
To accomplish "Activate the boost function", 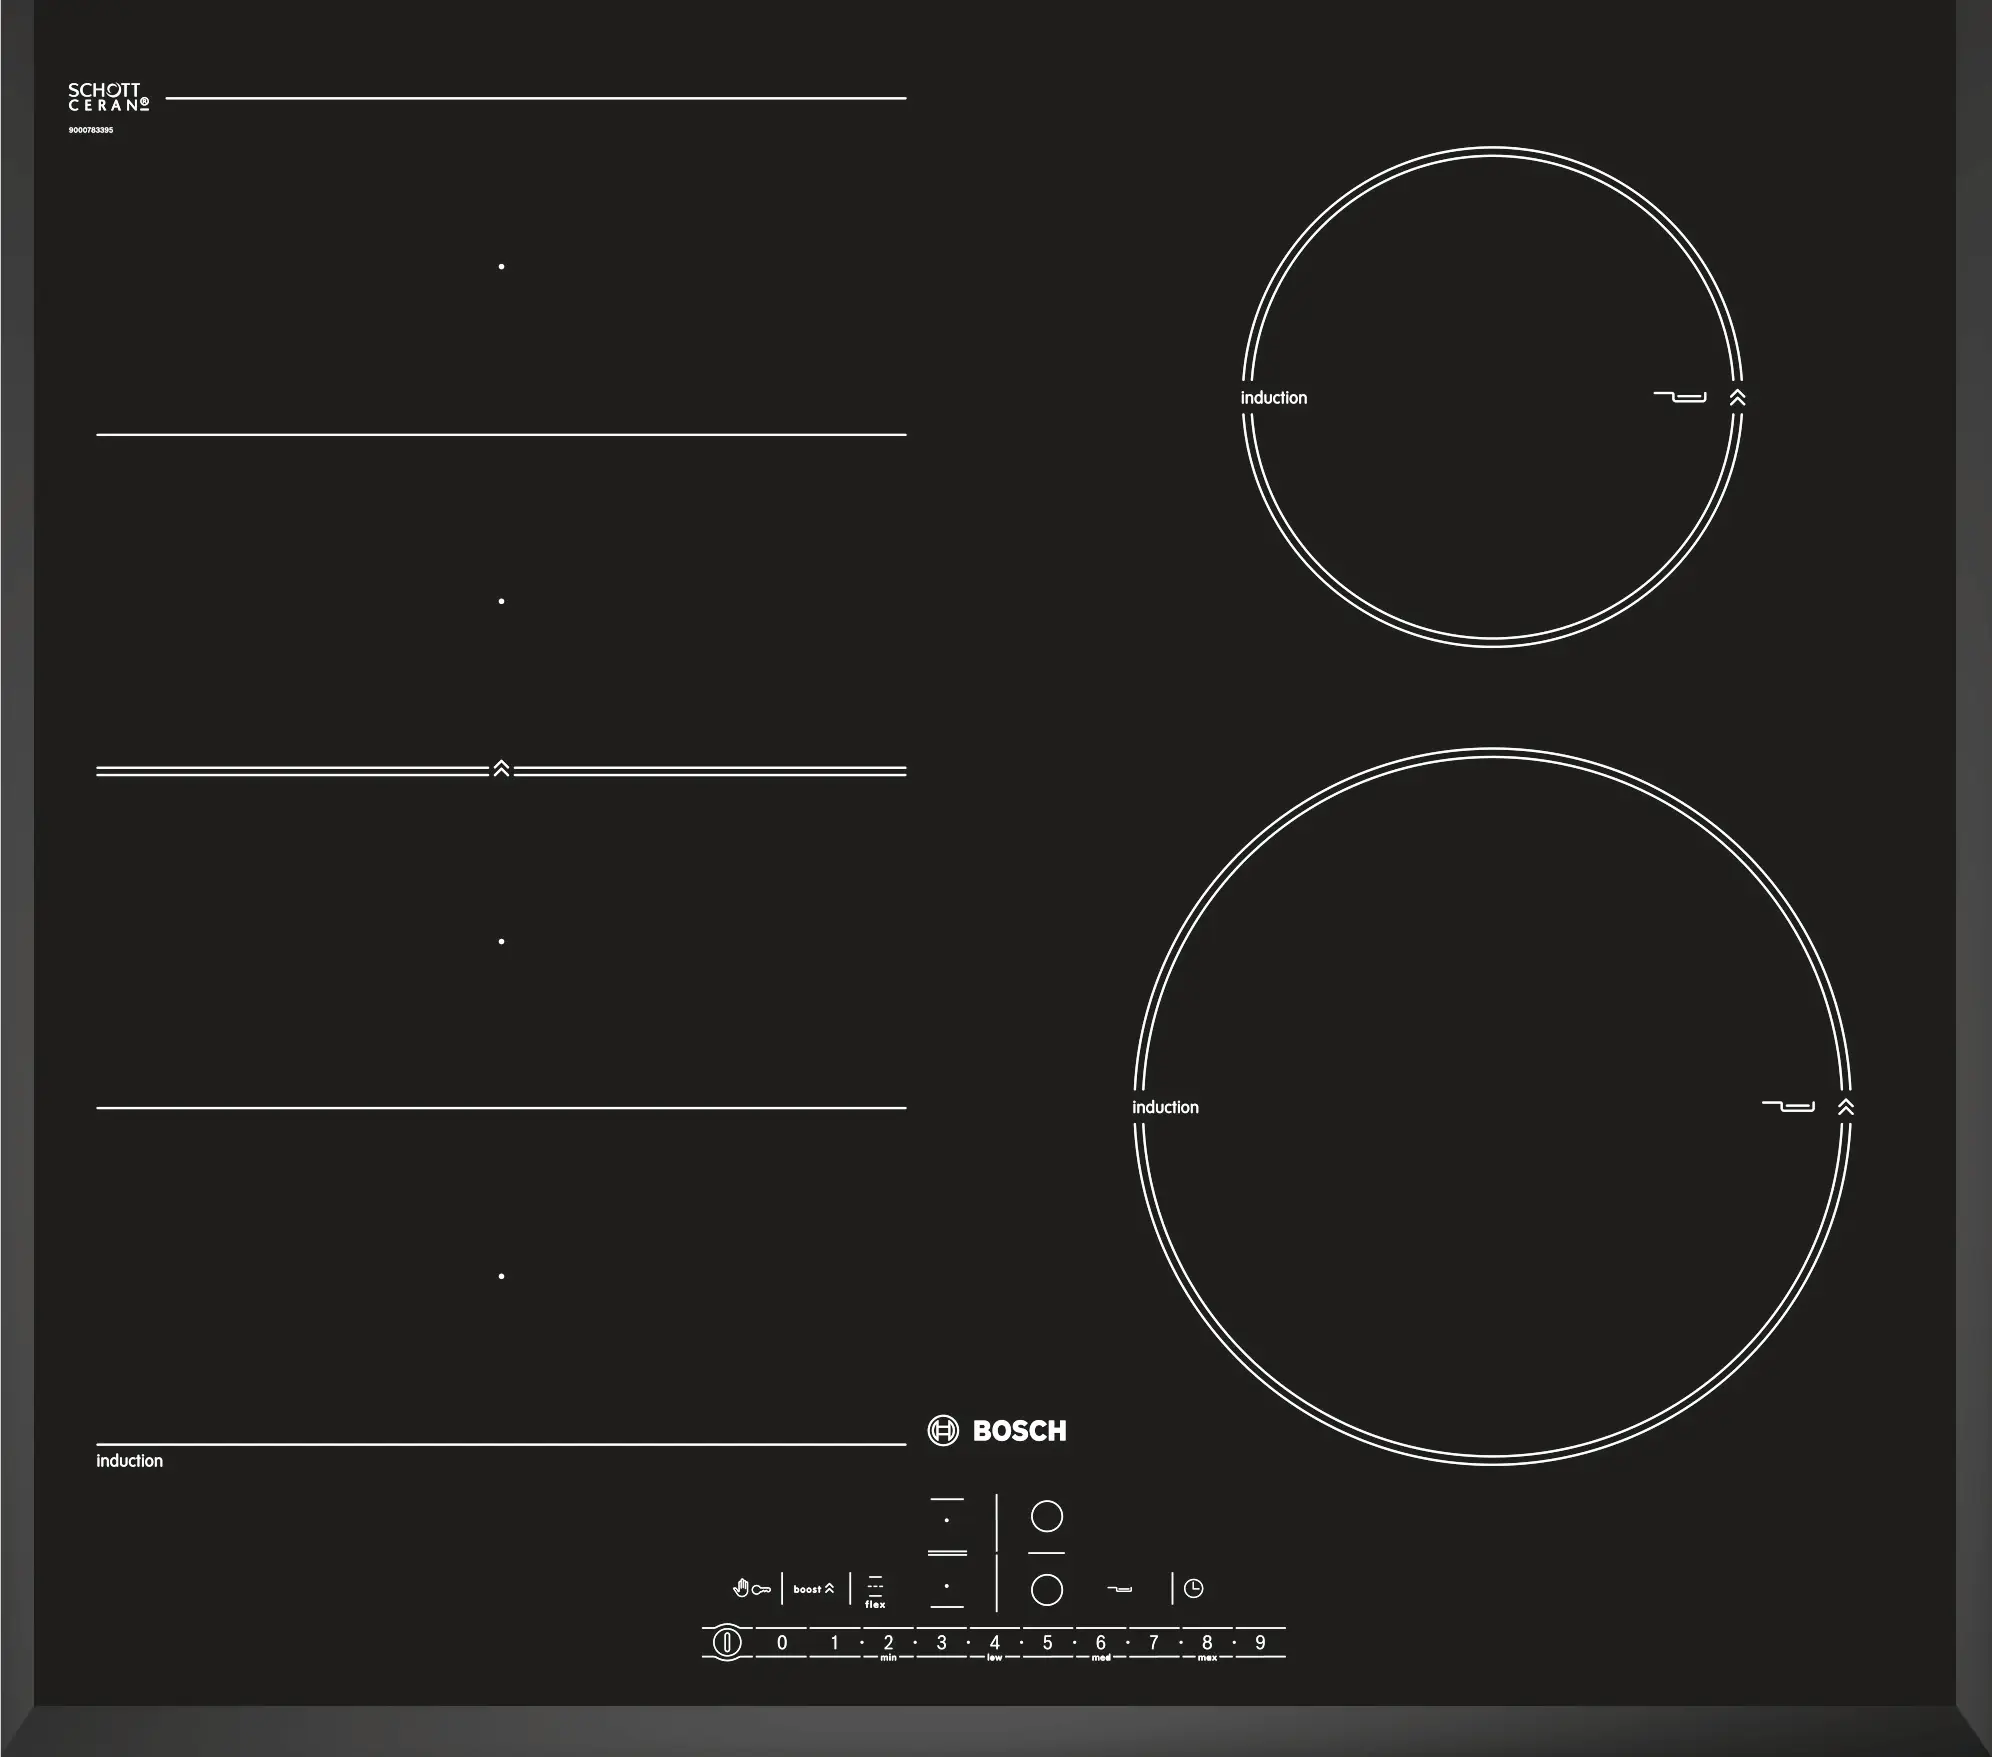I will point(813,1588).
